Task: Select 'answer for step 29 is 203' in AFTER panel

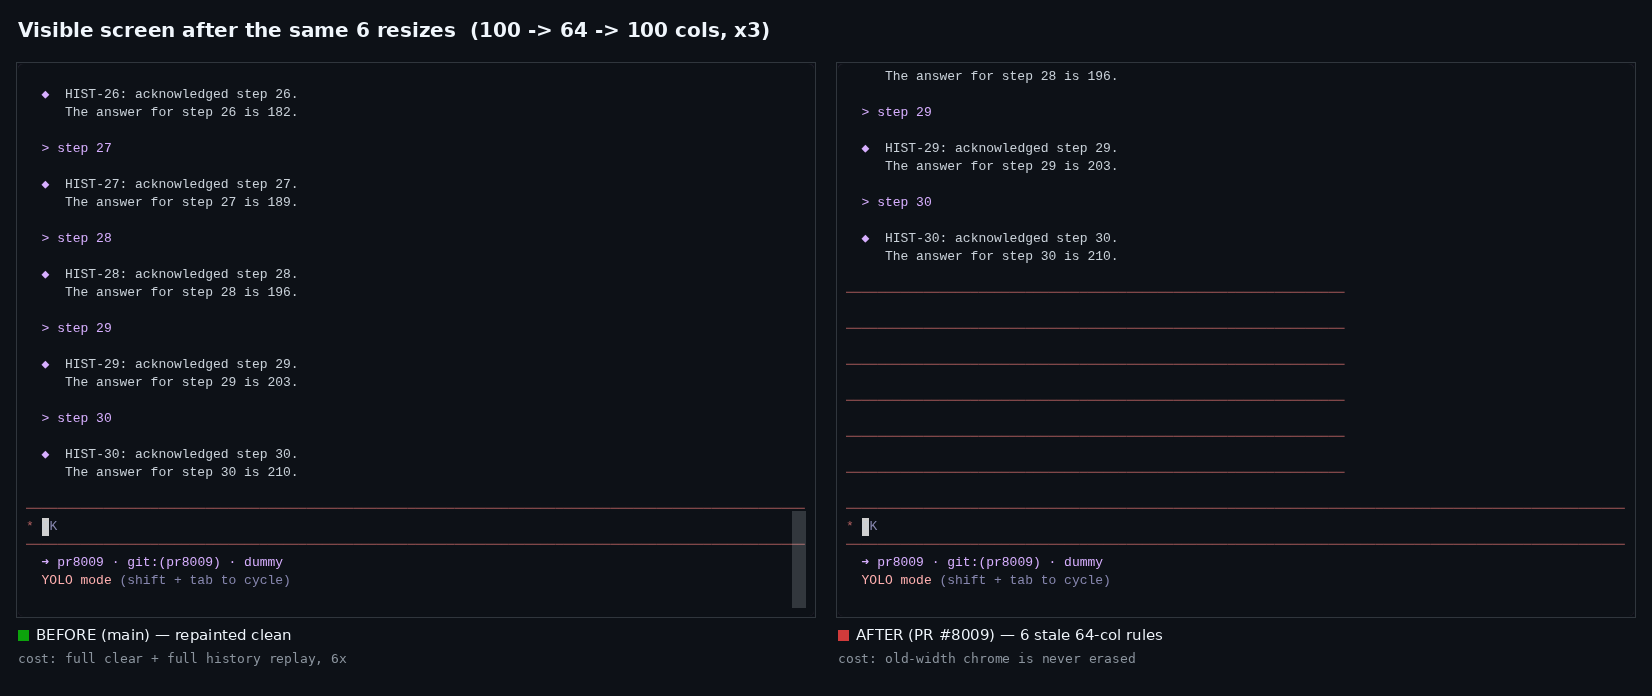Action: (1013, 166)
